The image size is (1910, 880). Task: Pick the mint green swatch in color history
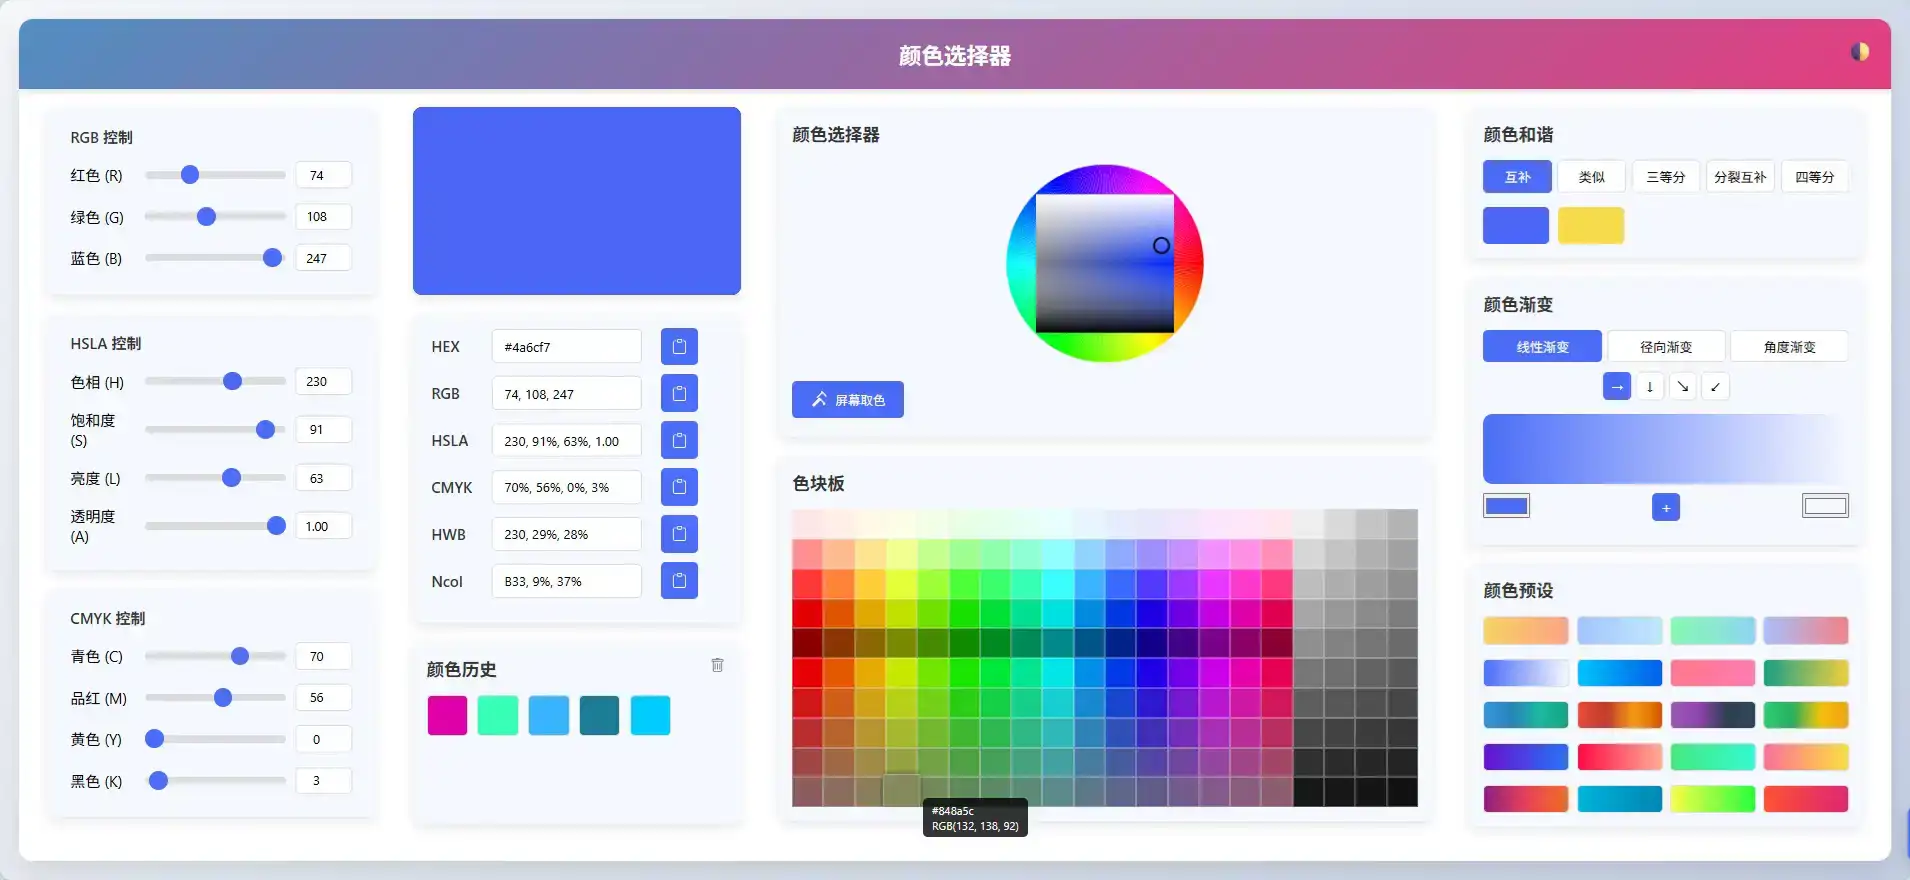[x=498, y=715]
